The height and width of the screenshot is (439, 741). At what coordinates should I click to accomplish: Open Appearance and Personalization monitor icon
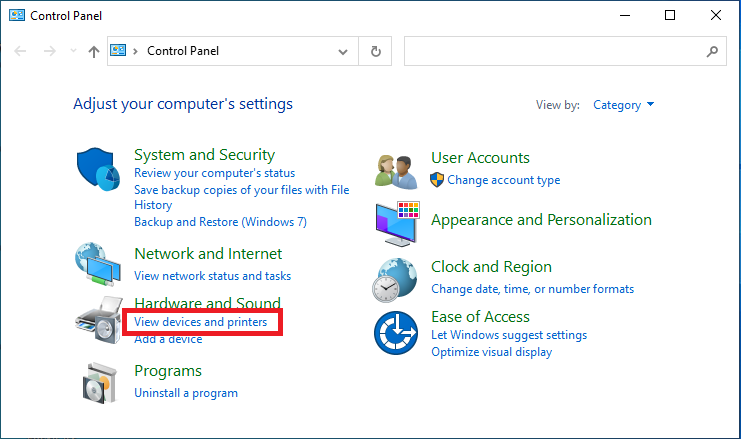pyautogui.click(x=396, y=224)
